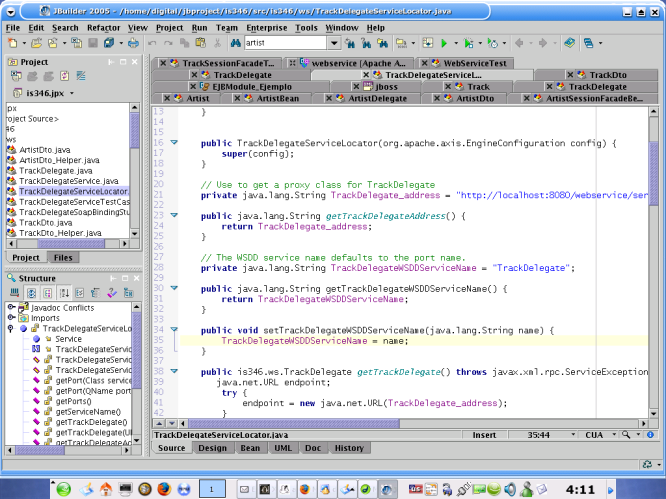Open the Files tab in Project pane
The image size is (666, 499).
pos(63,258)
